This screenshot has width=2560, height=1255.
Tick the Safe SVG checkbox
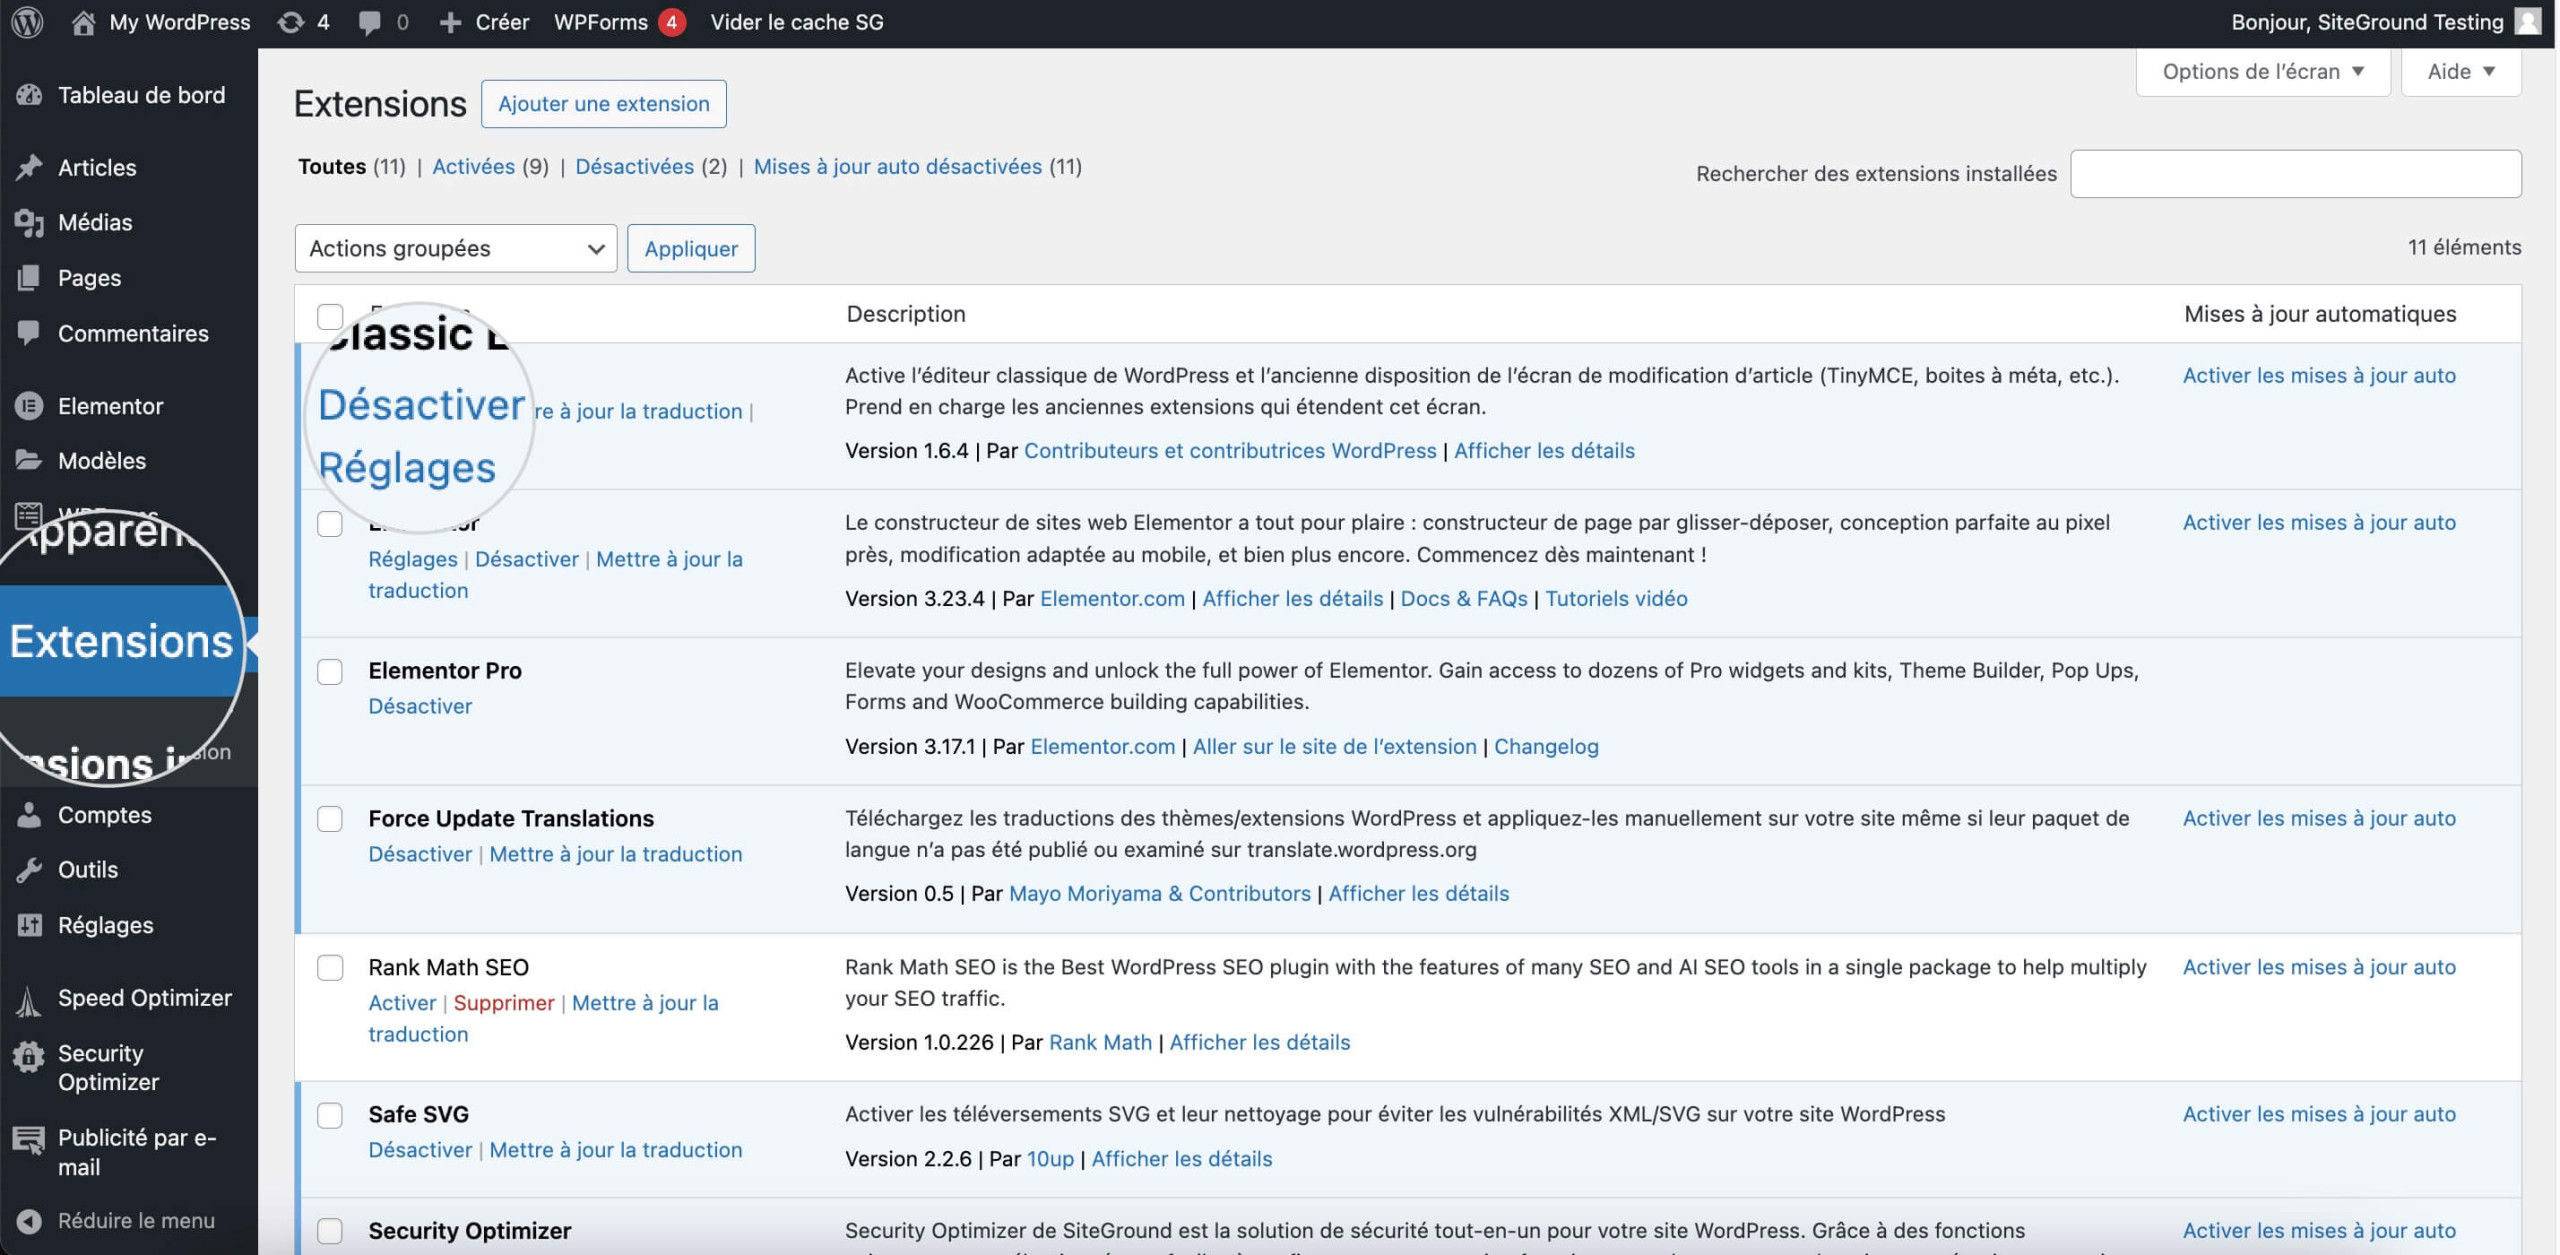(330, 1116)
